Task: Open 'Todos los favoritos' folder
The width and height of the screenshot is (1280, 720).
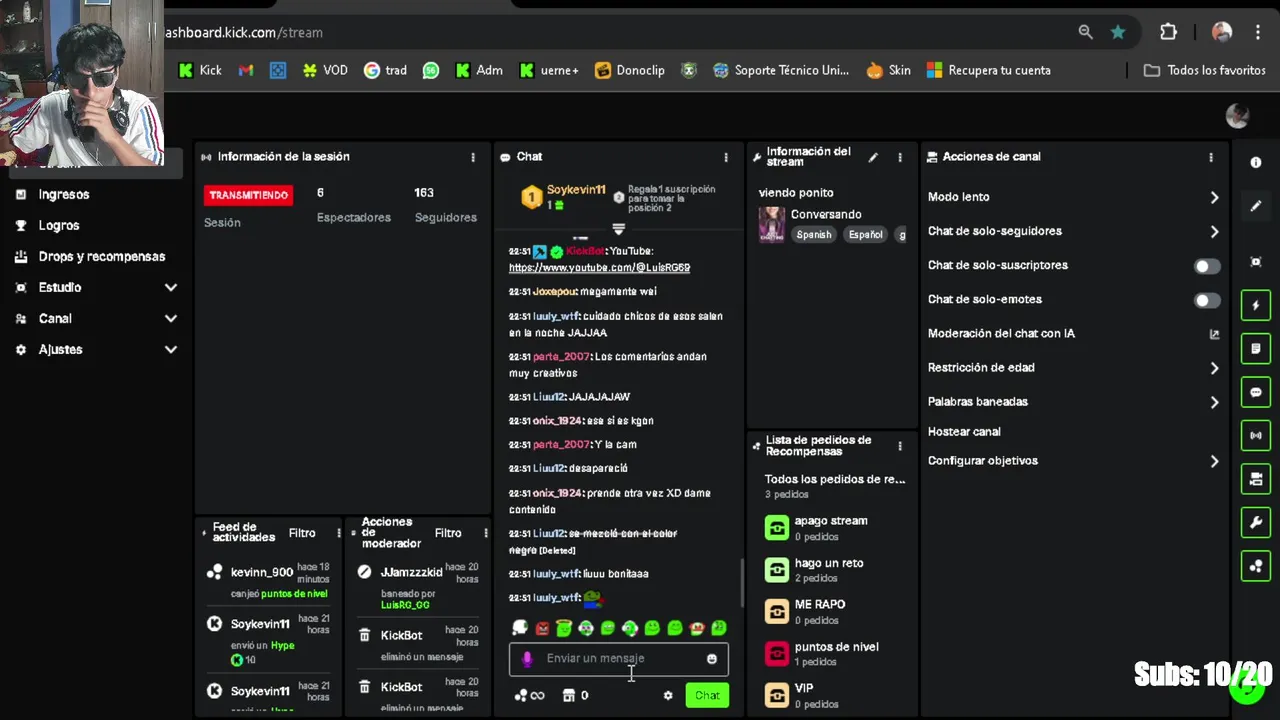Action: (1205, 70)
